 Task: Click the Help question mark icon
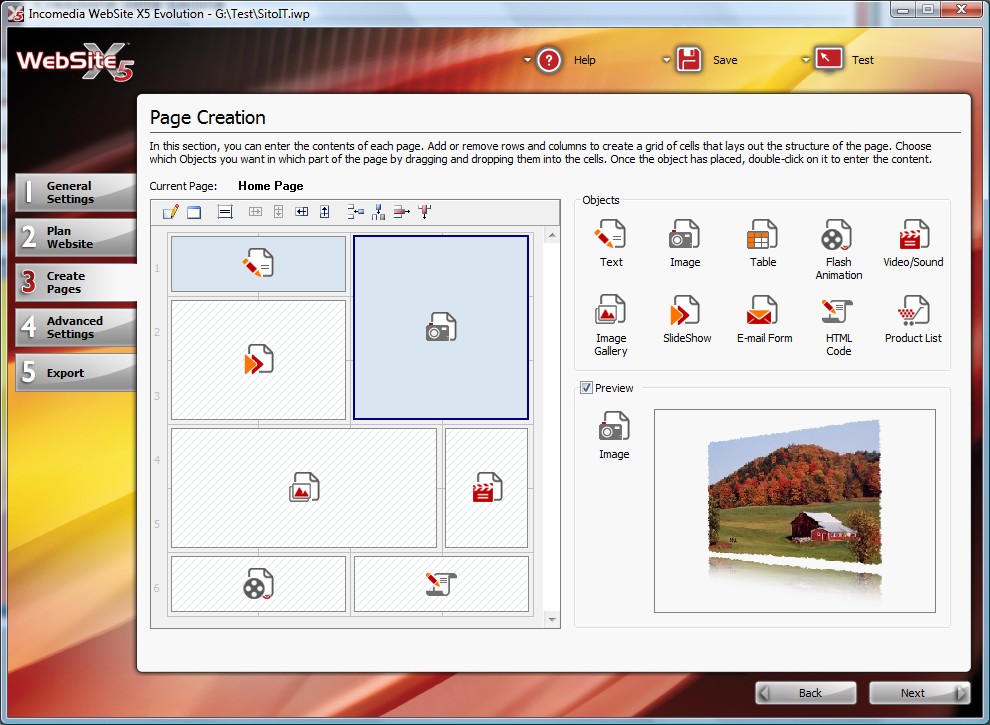pyautogui.click(x=549, y=61)
